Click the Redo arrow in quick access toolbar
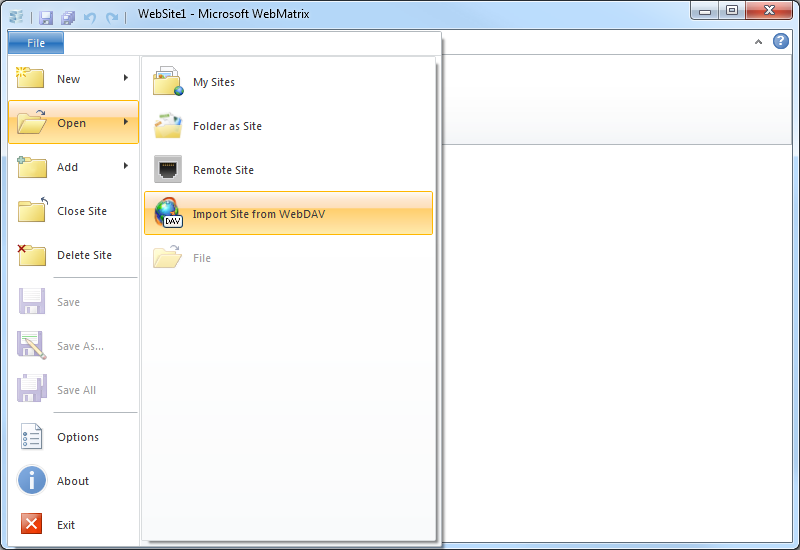800x550 pixels. pos(112,17)
